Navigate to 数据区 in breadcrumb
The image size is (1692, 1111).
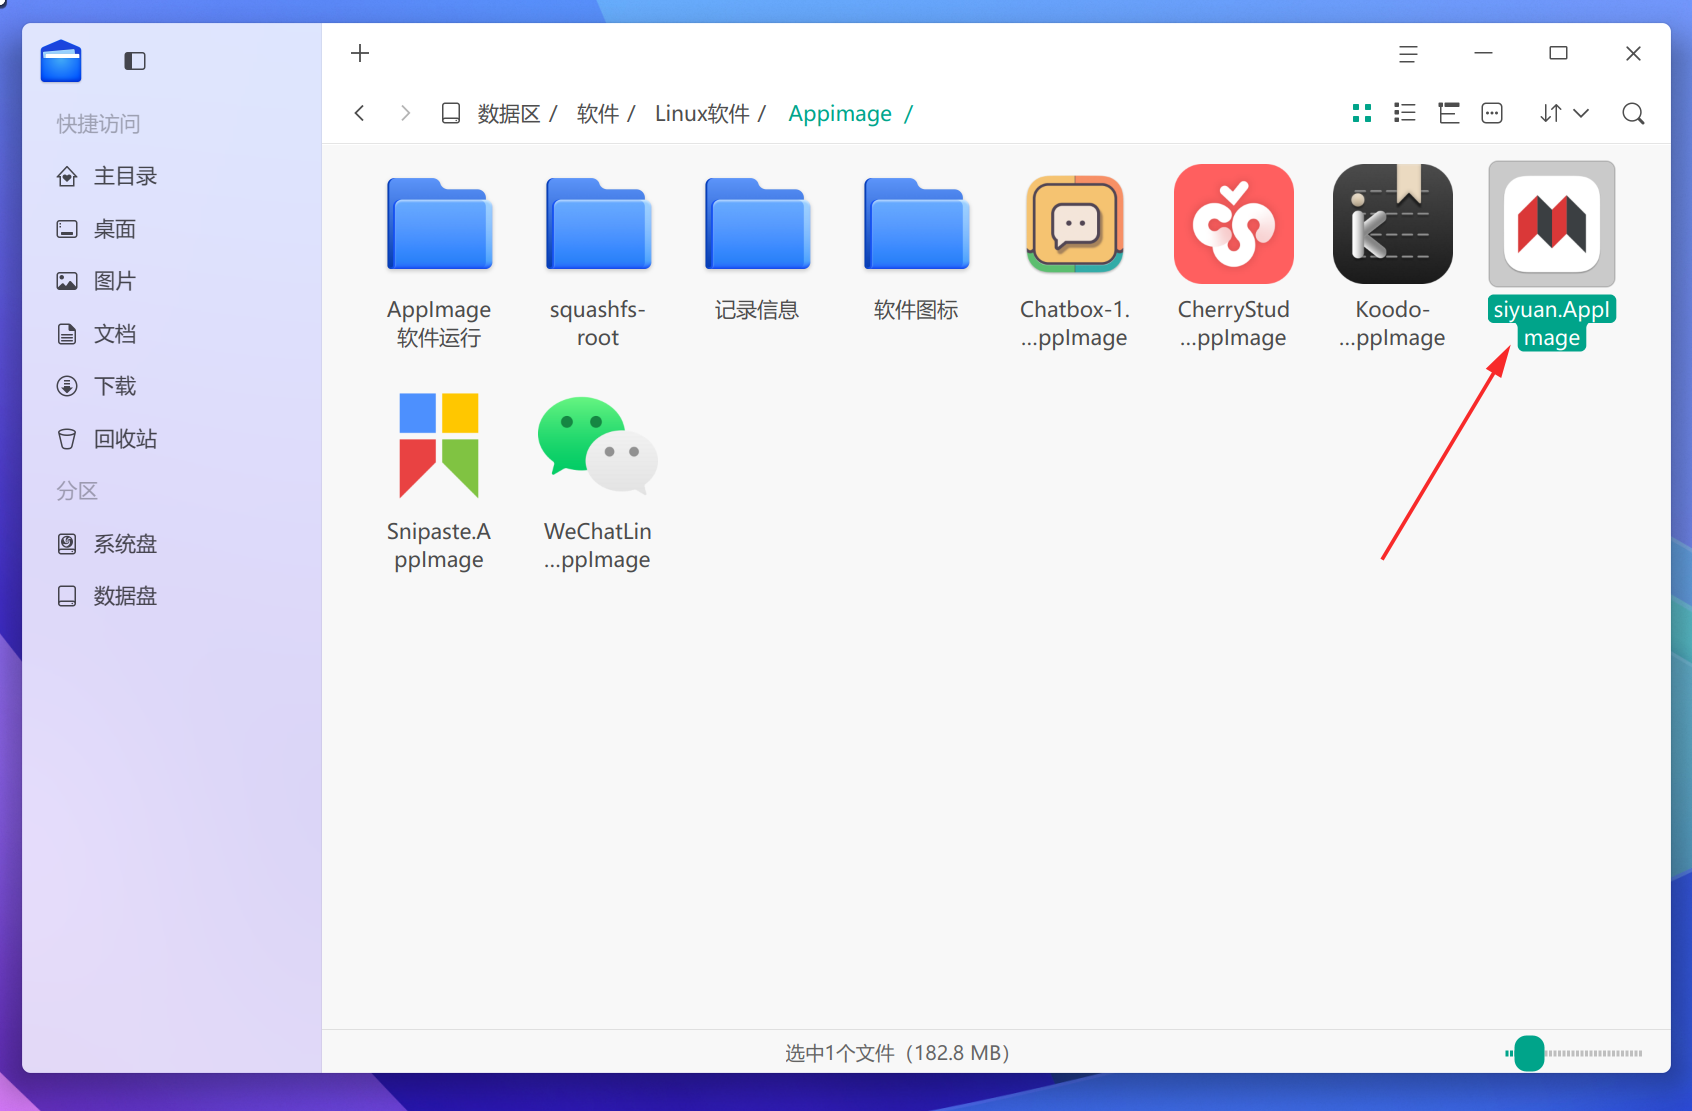pos(509,114)
